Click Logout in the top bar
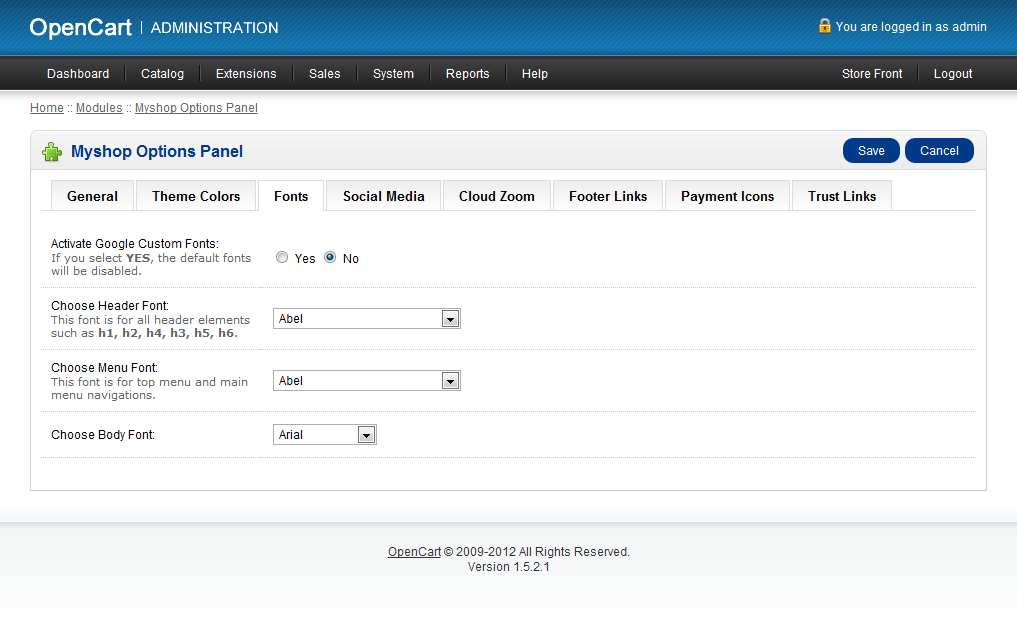Viewport: 1017px width, 634px height. (953, 74)
